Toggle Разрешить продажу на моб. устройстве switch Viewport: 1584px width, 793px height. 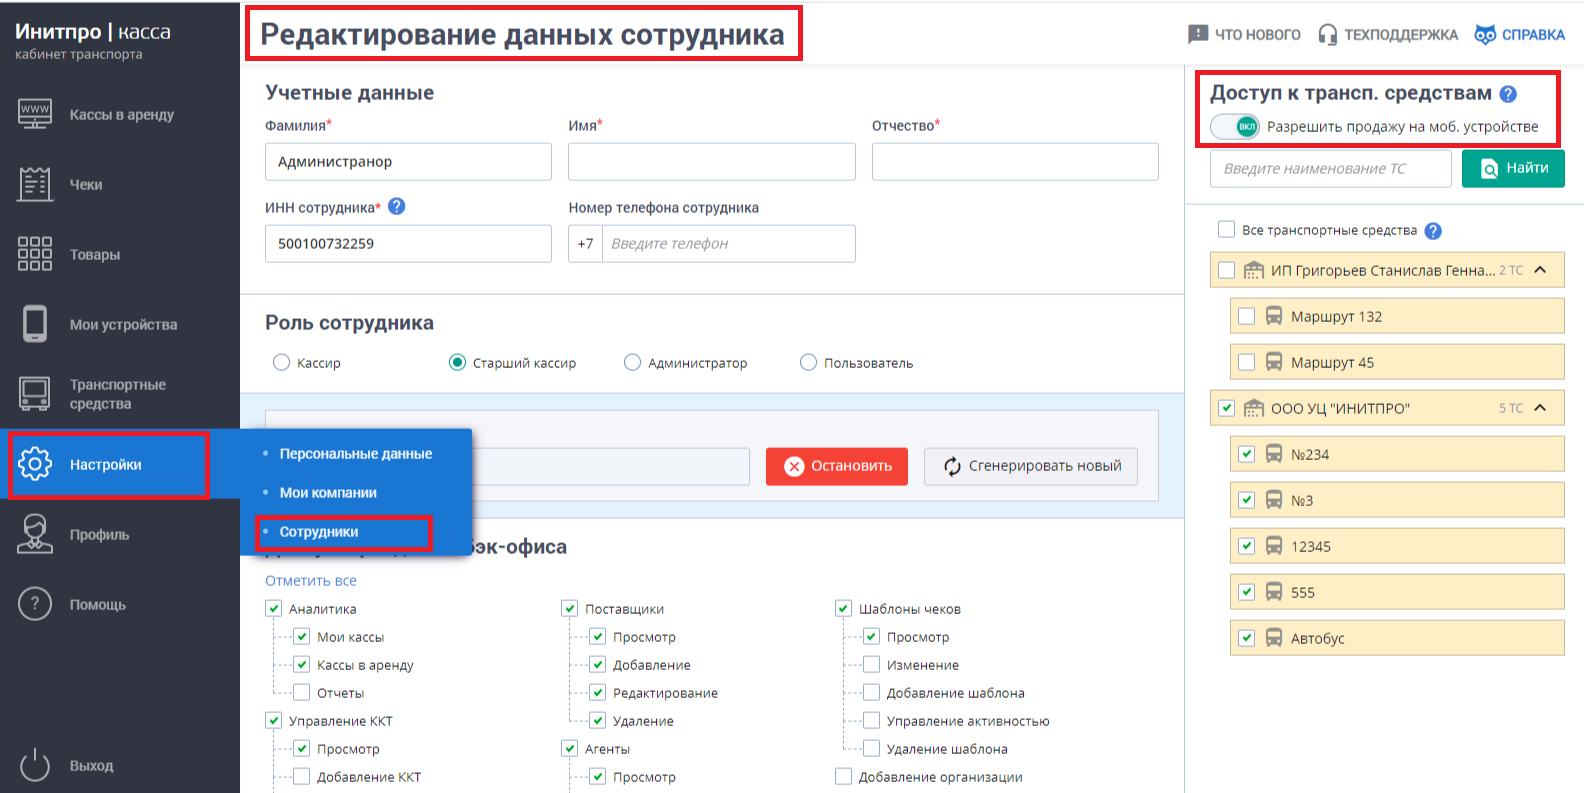tap(1235, 127)
